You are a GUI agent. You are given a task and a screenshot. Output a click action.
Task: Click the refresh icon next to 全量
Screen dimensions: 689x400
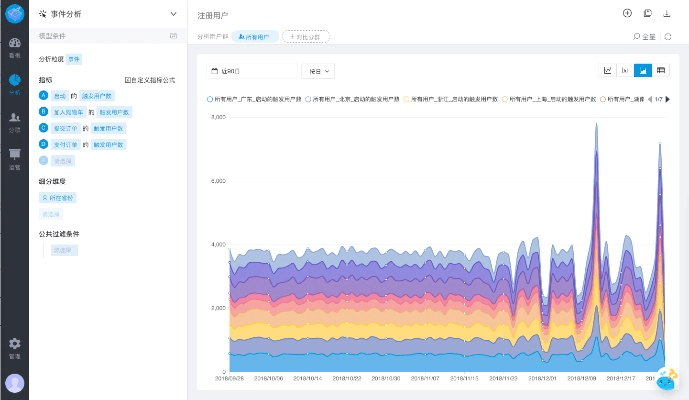[667, 36]
